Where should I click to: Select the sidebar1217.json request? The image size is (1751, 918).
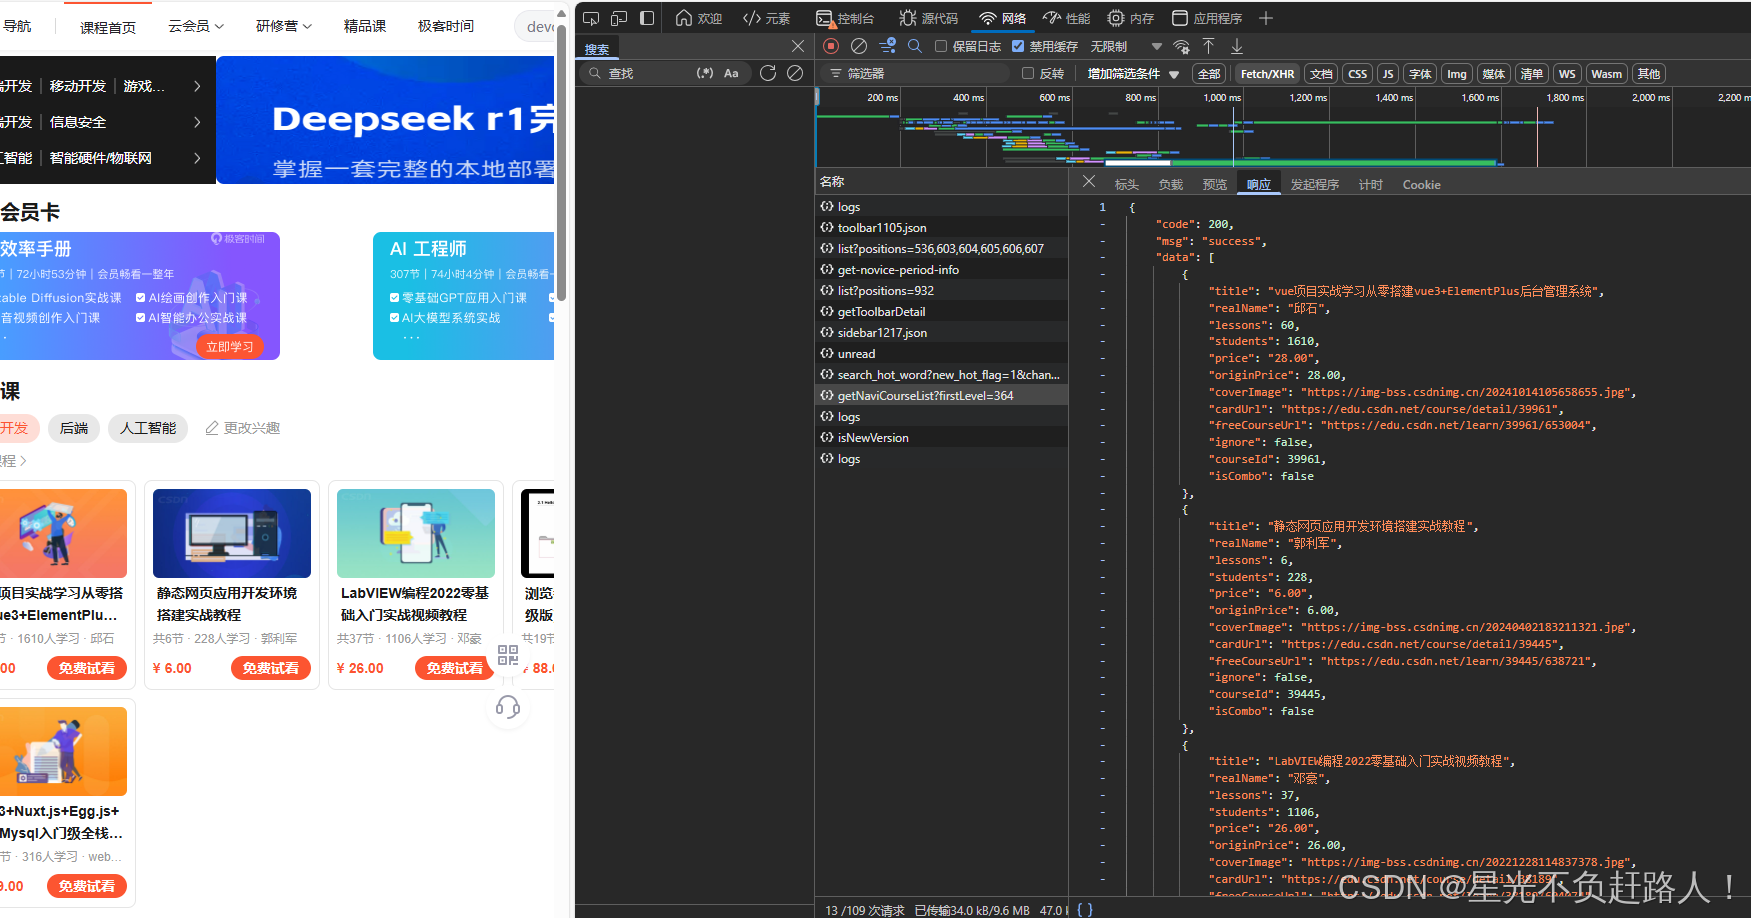942,332
